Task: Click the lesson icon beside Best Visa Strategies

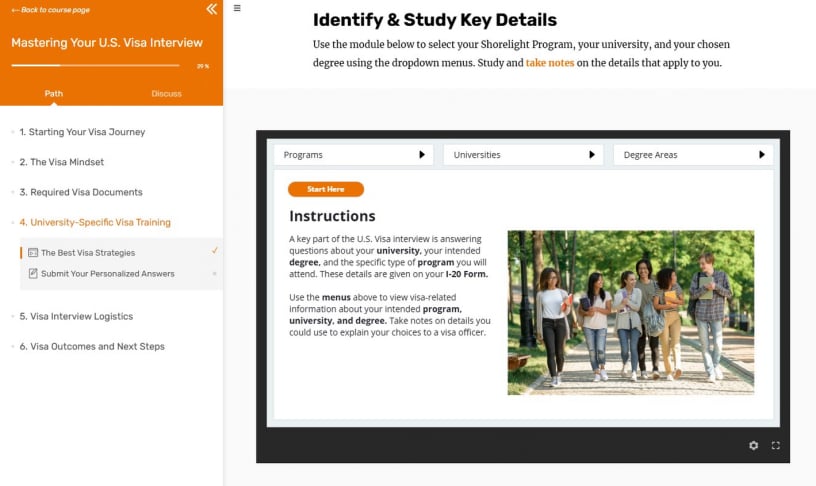Action: pos(33,253)
